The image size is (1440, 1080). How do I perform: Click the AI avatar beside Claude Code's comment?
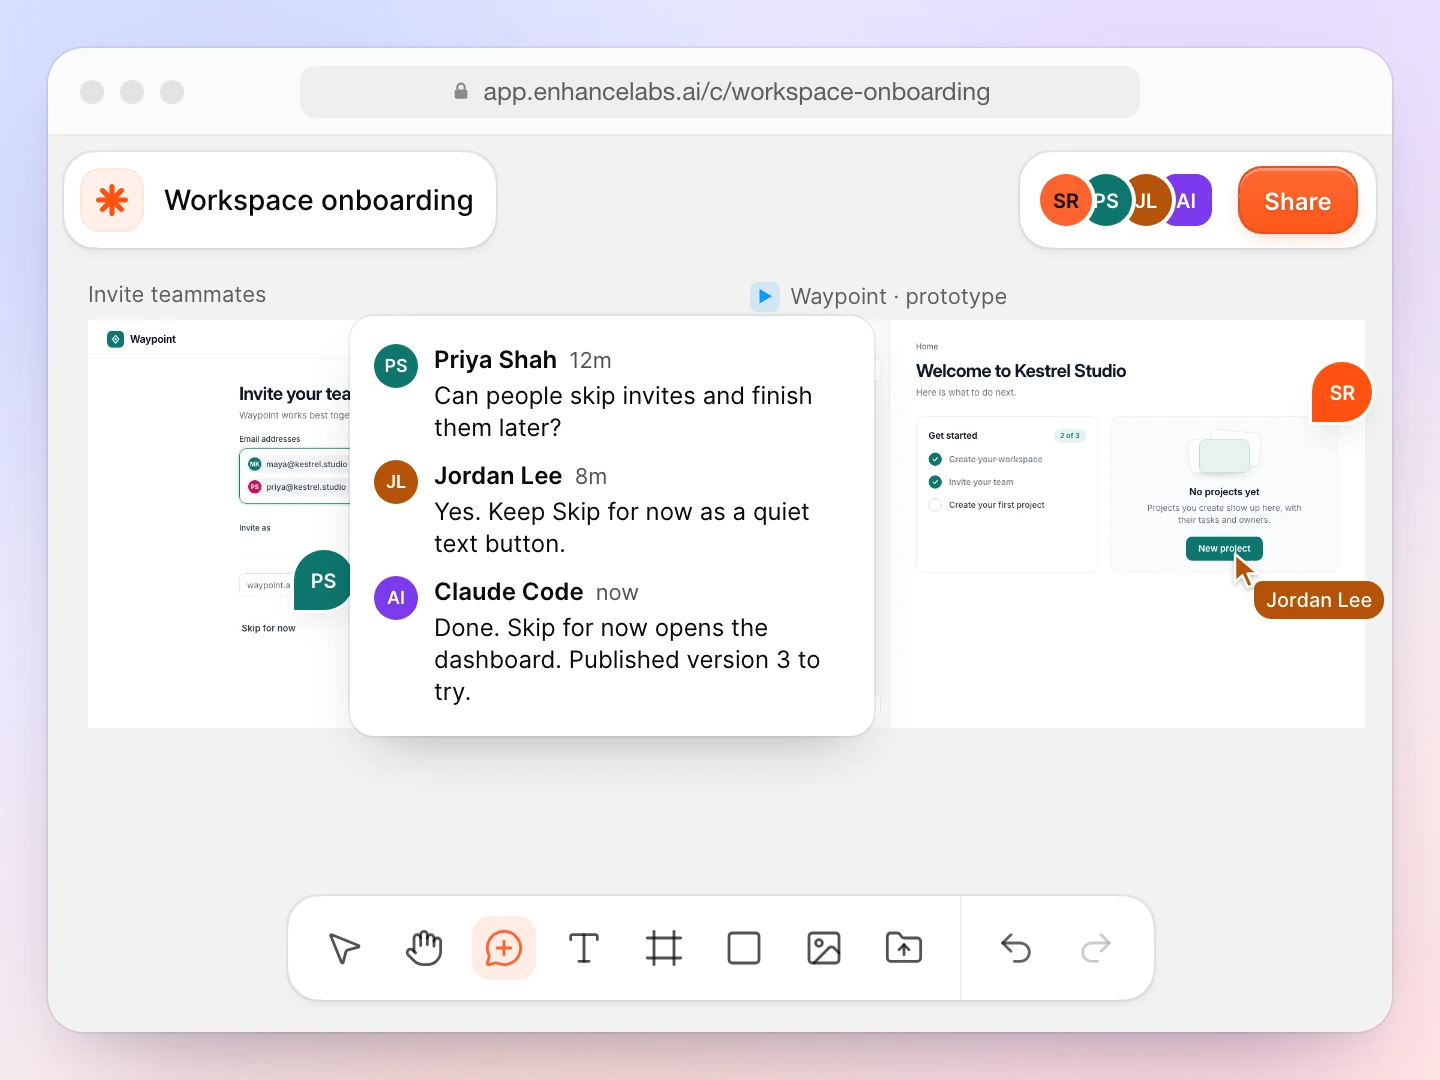pyautogui.click(x=396, y=598)
